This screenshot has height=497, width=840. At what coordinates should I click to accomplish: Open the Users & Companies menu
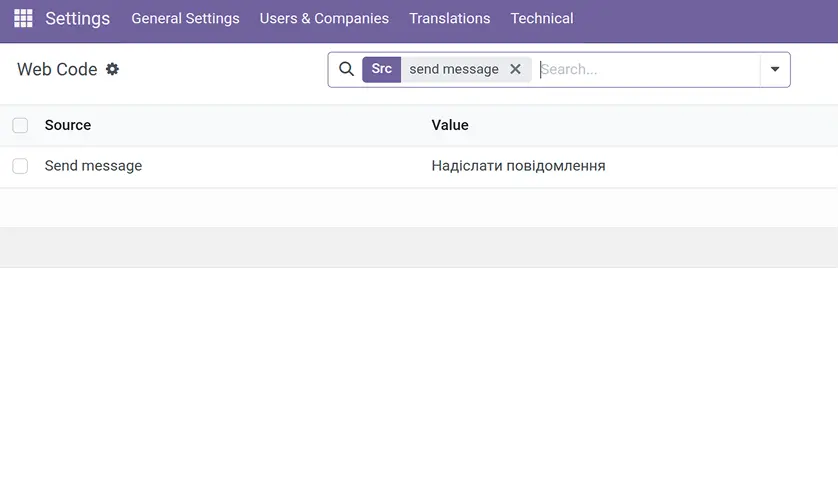pos(324,19)
